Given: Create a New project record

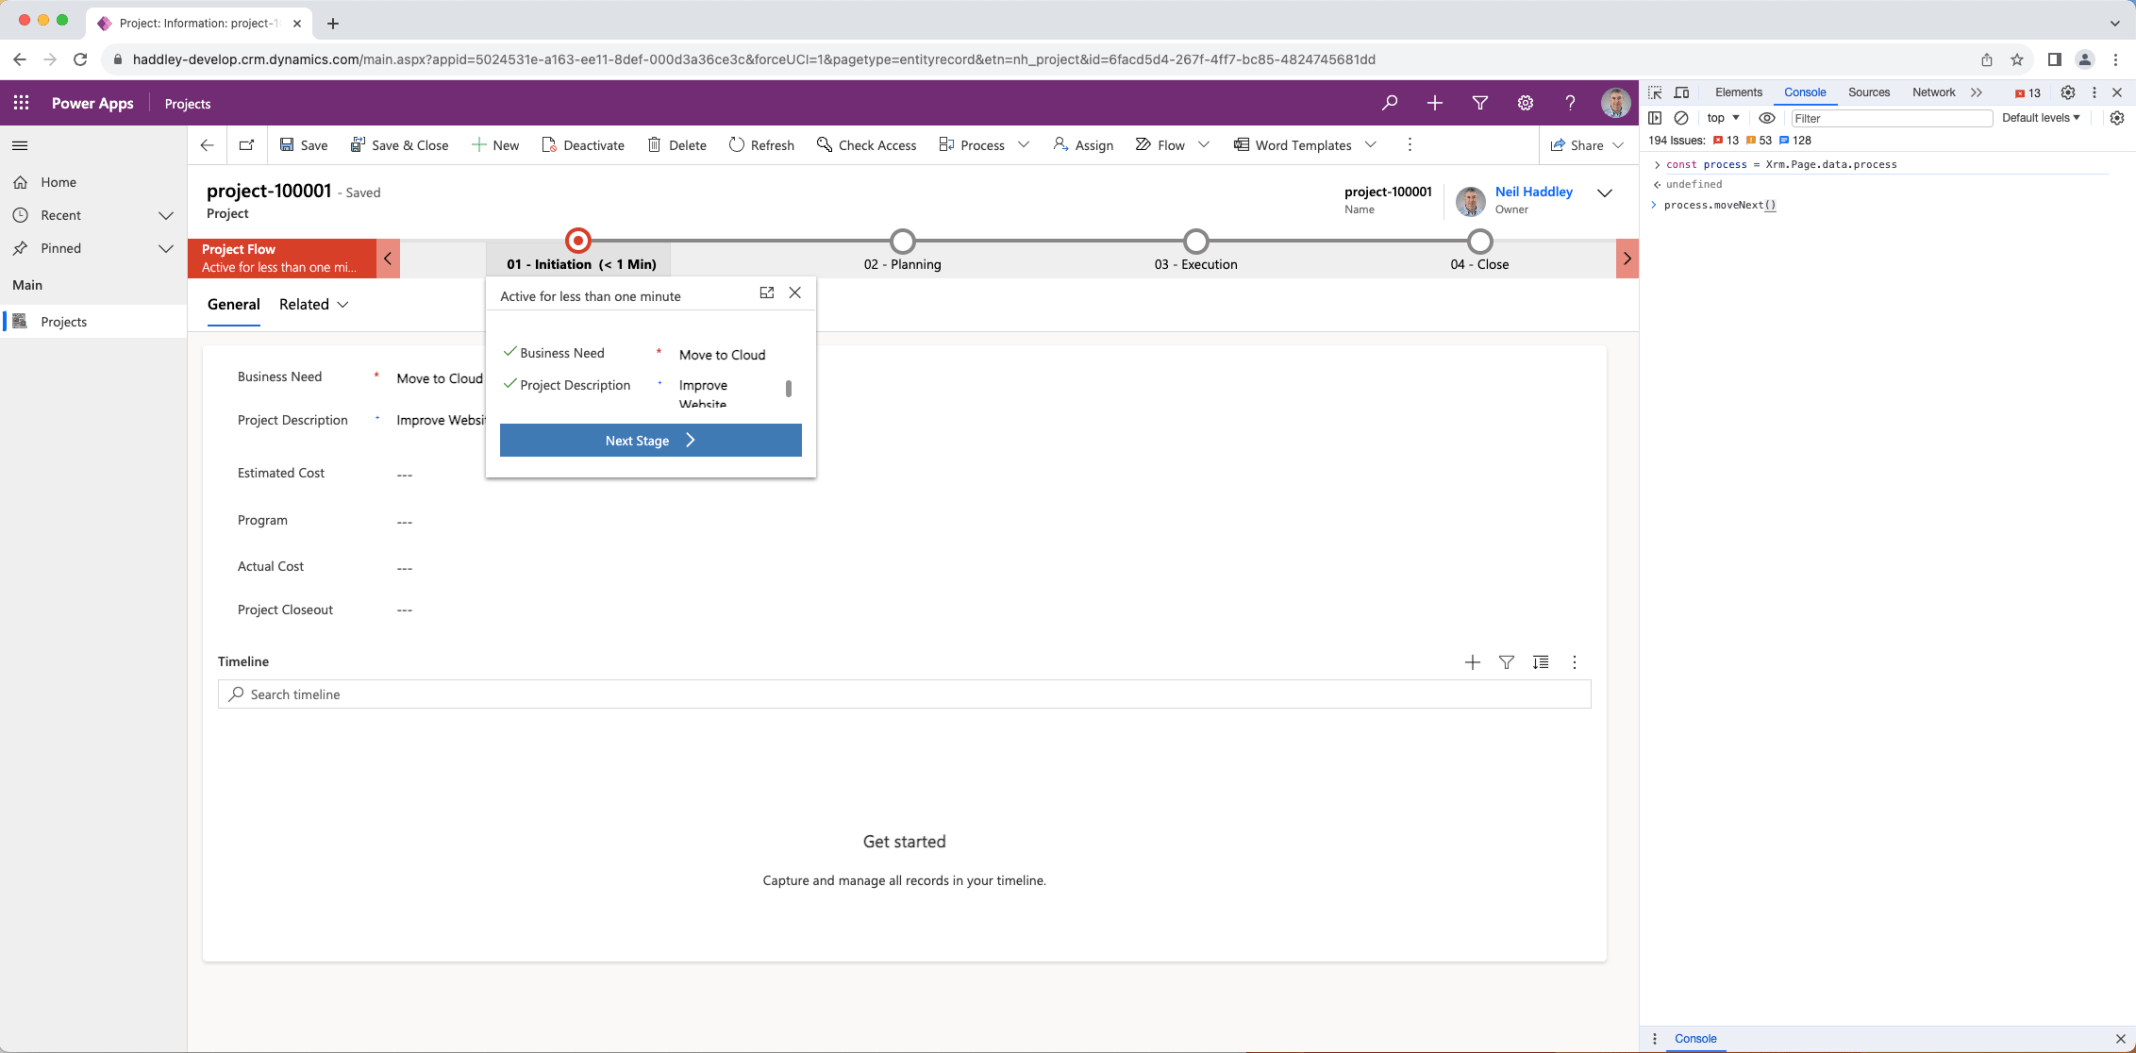Looking at the screenshot, I should pos(495,145).
